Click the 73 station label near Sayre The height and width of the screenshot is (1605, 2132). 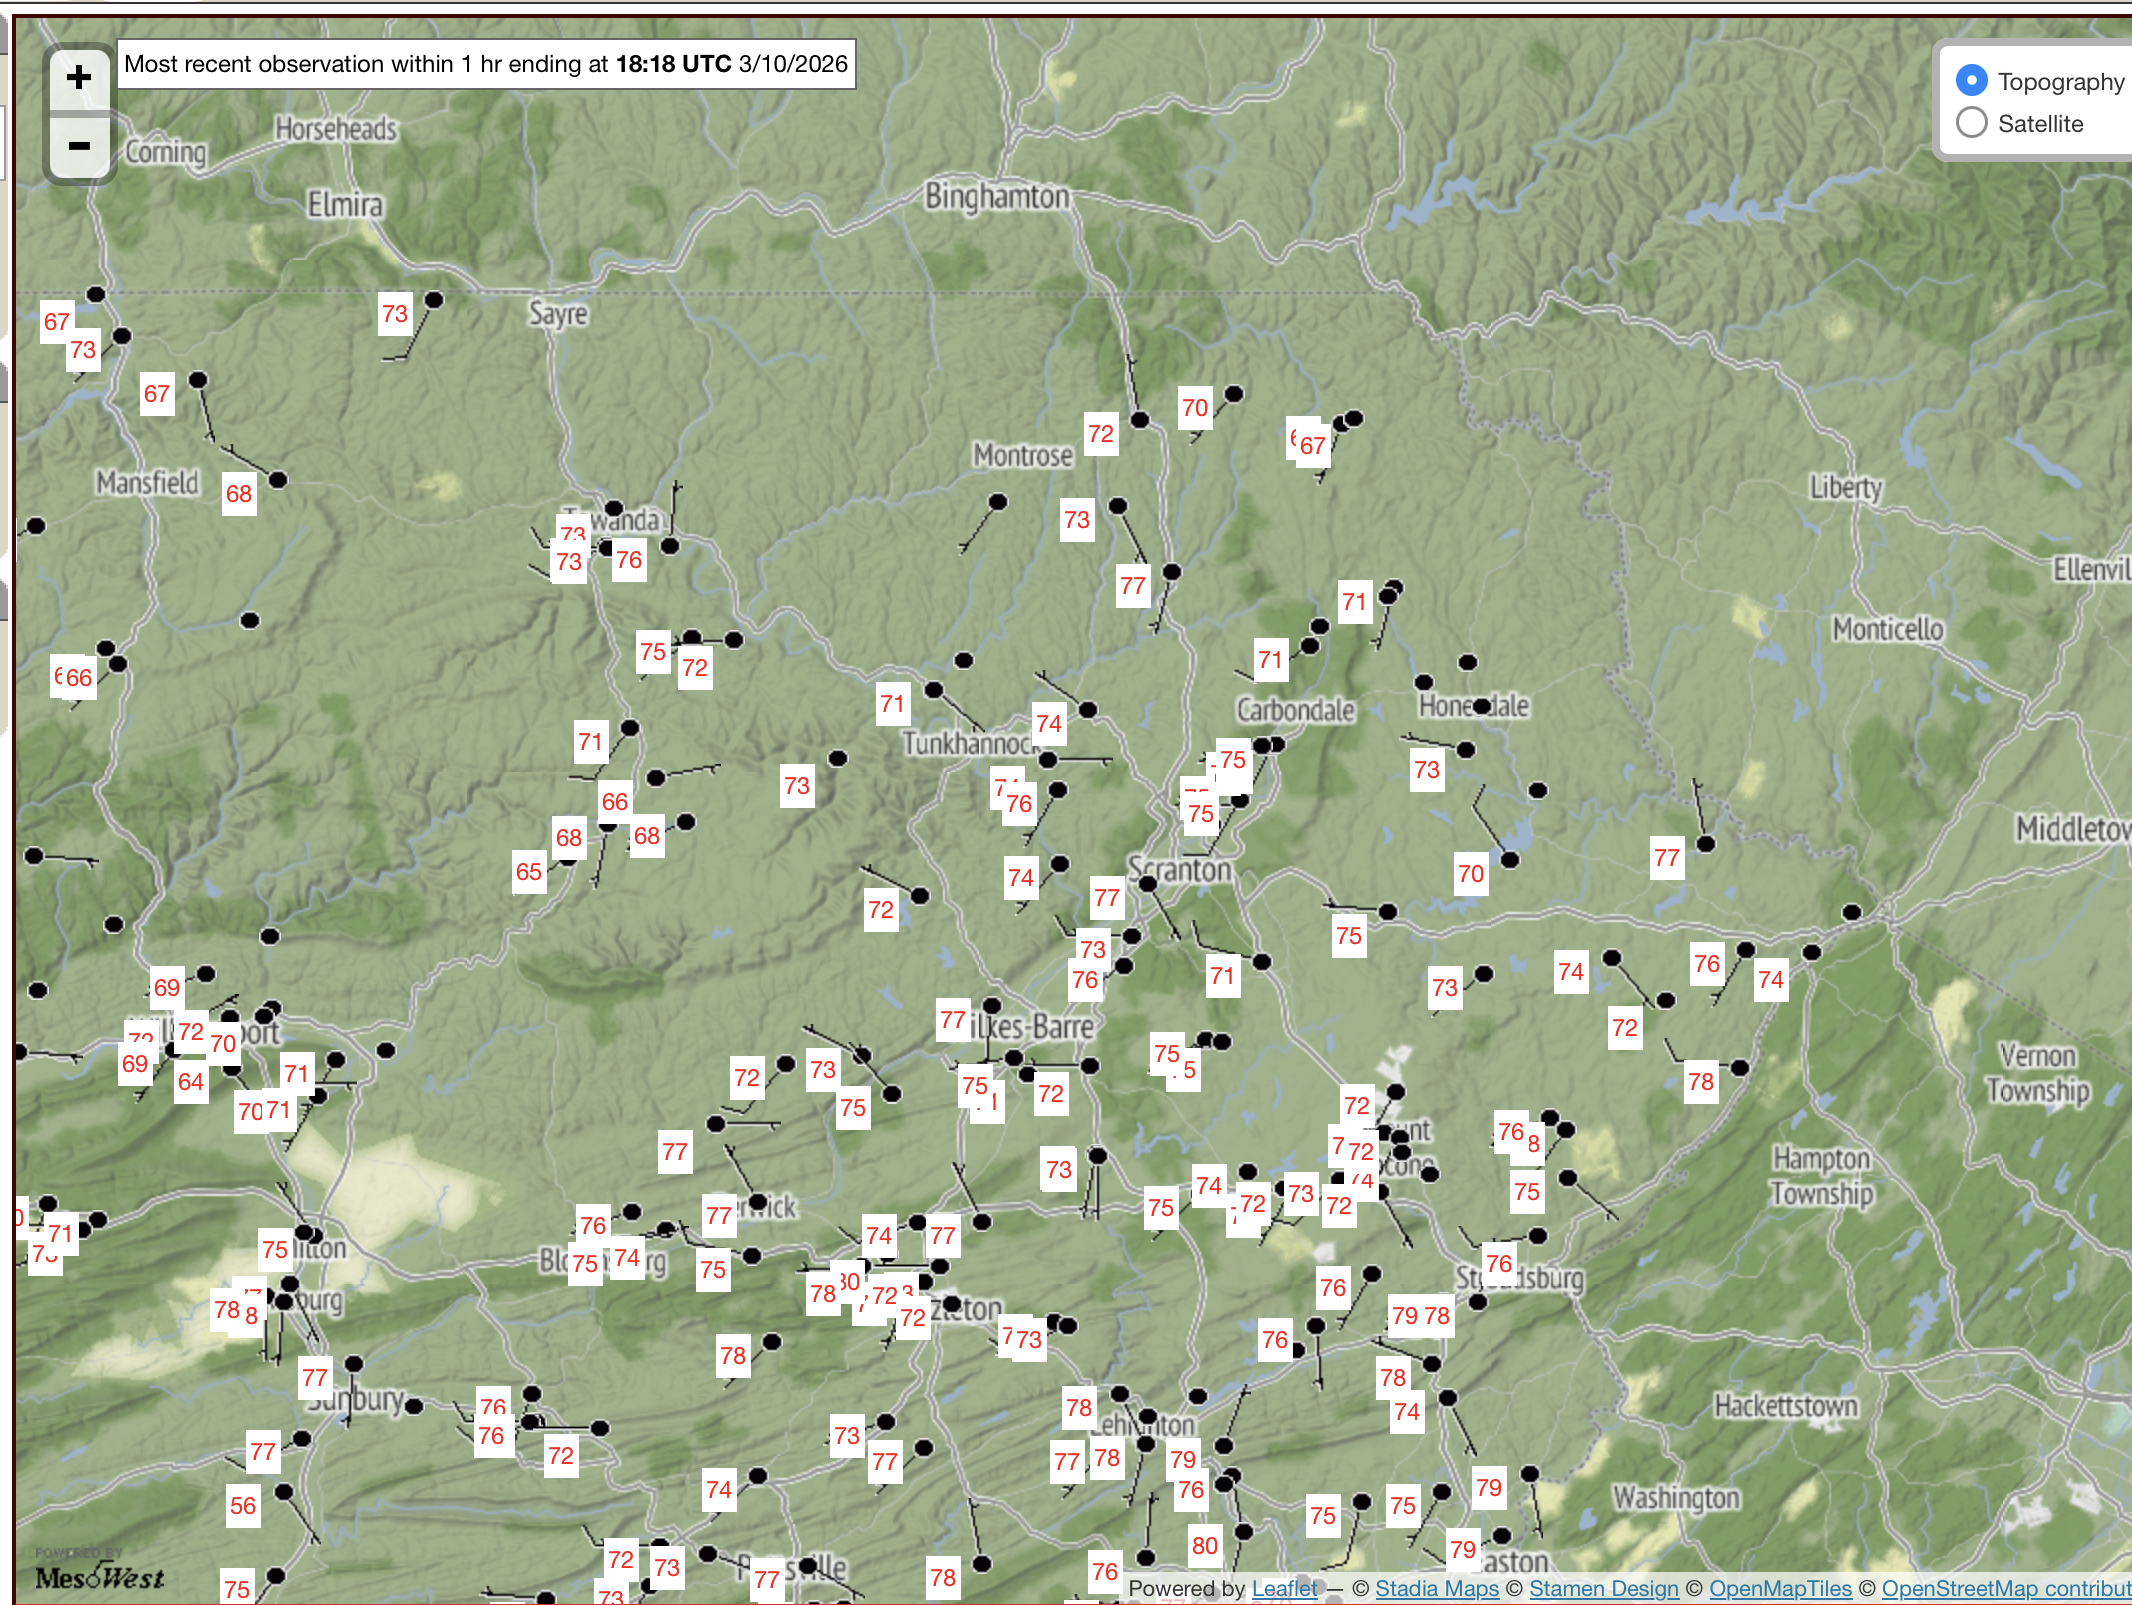pyautogui.click(x=395, y=314)
